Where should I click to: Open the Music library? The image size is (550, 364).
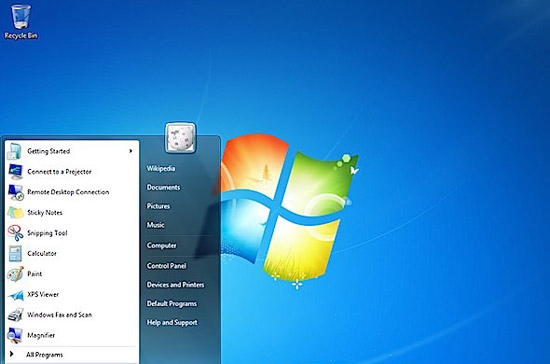(155, 225)
